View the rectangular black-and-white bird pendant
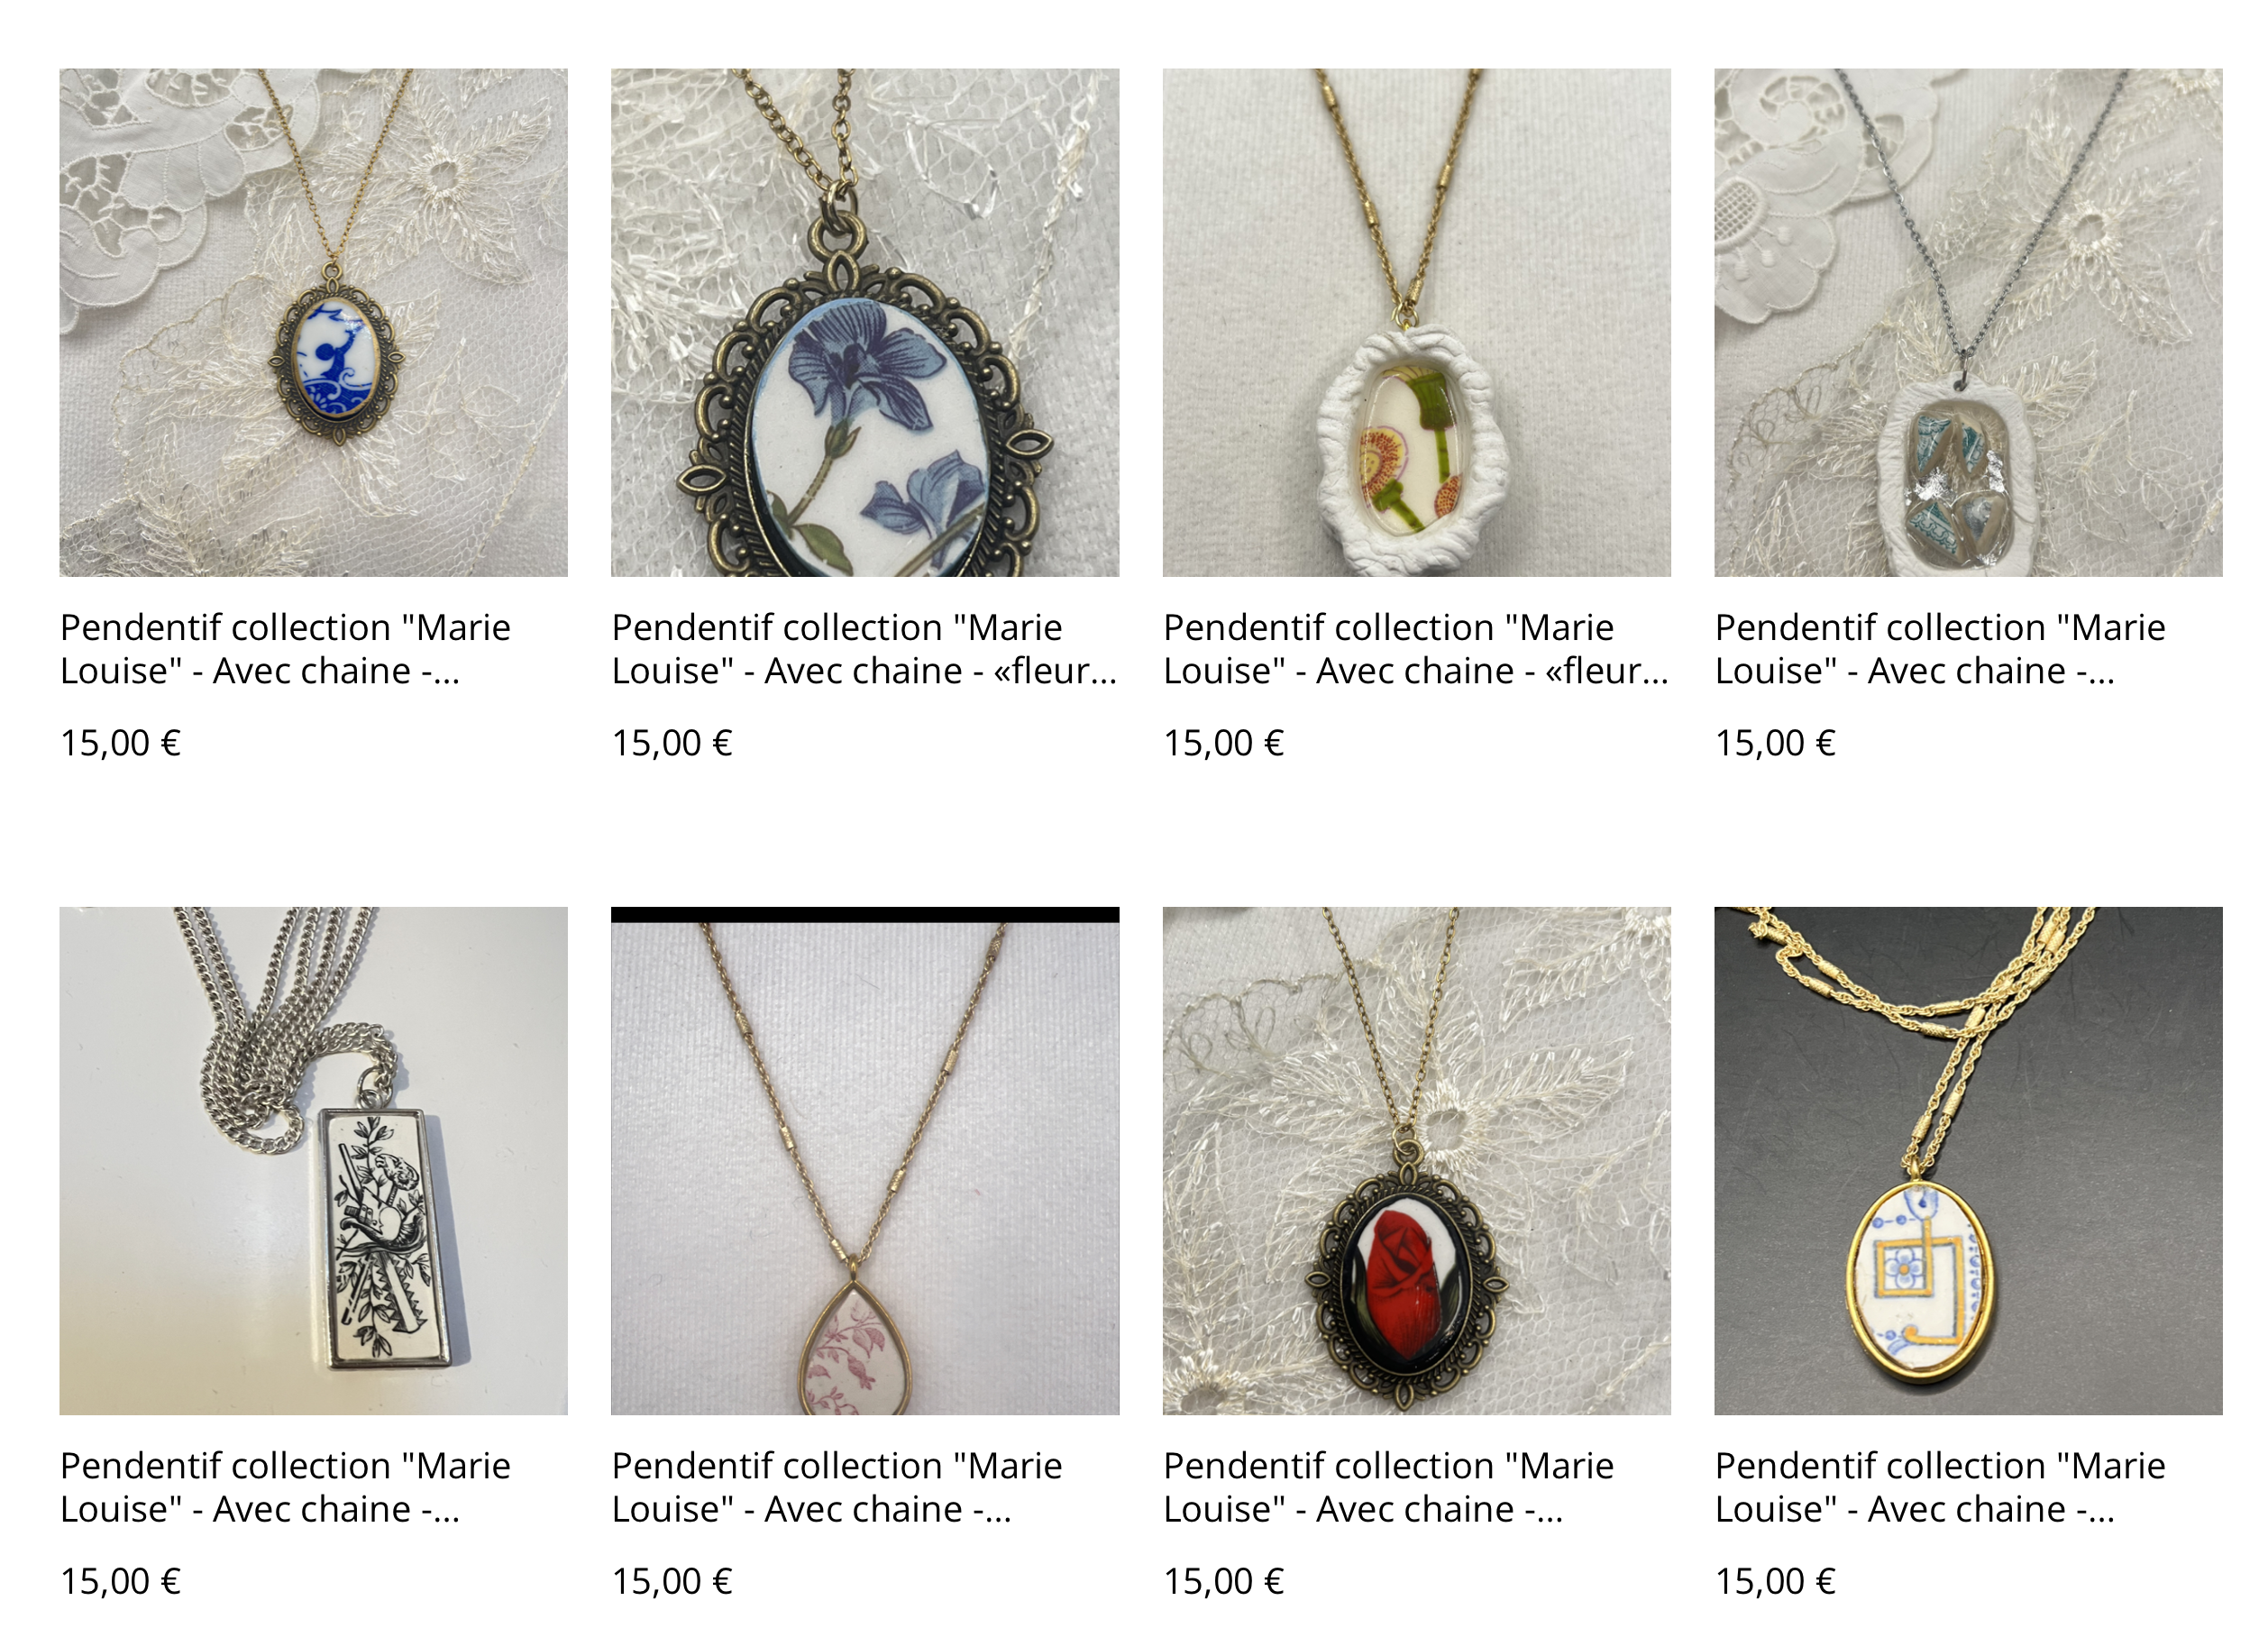 [x=313, y=1161]
